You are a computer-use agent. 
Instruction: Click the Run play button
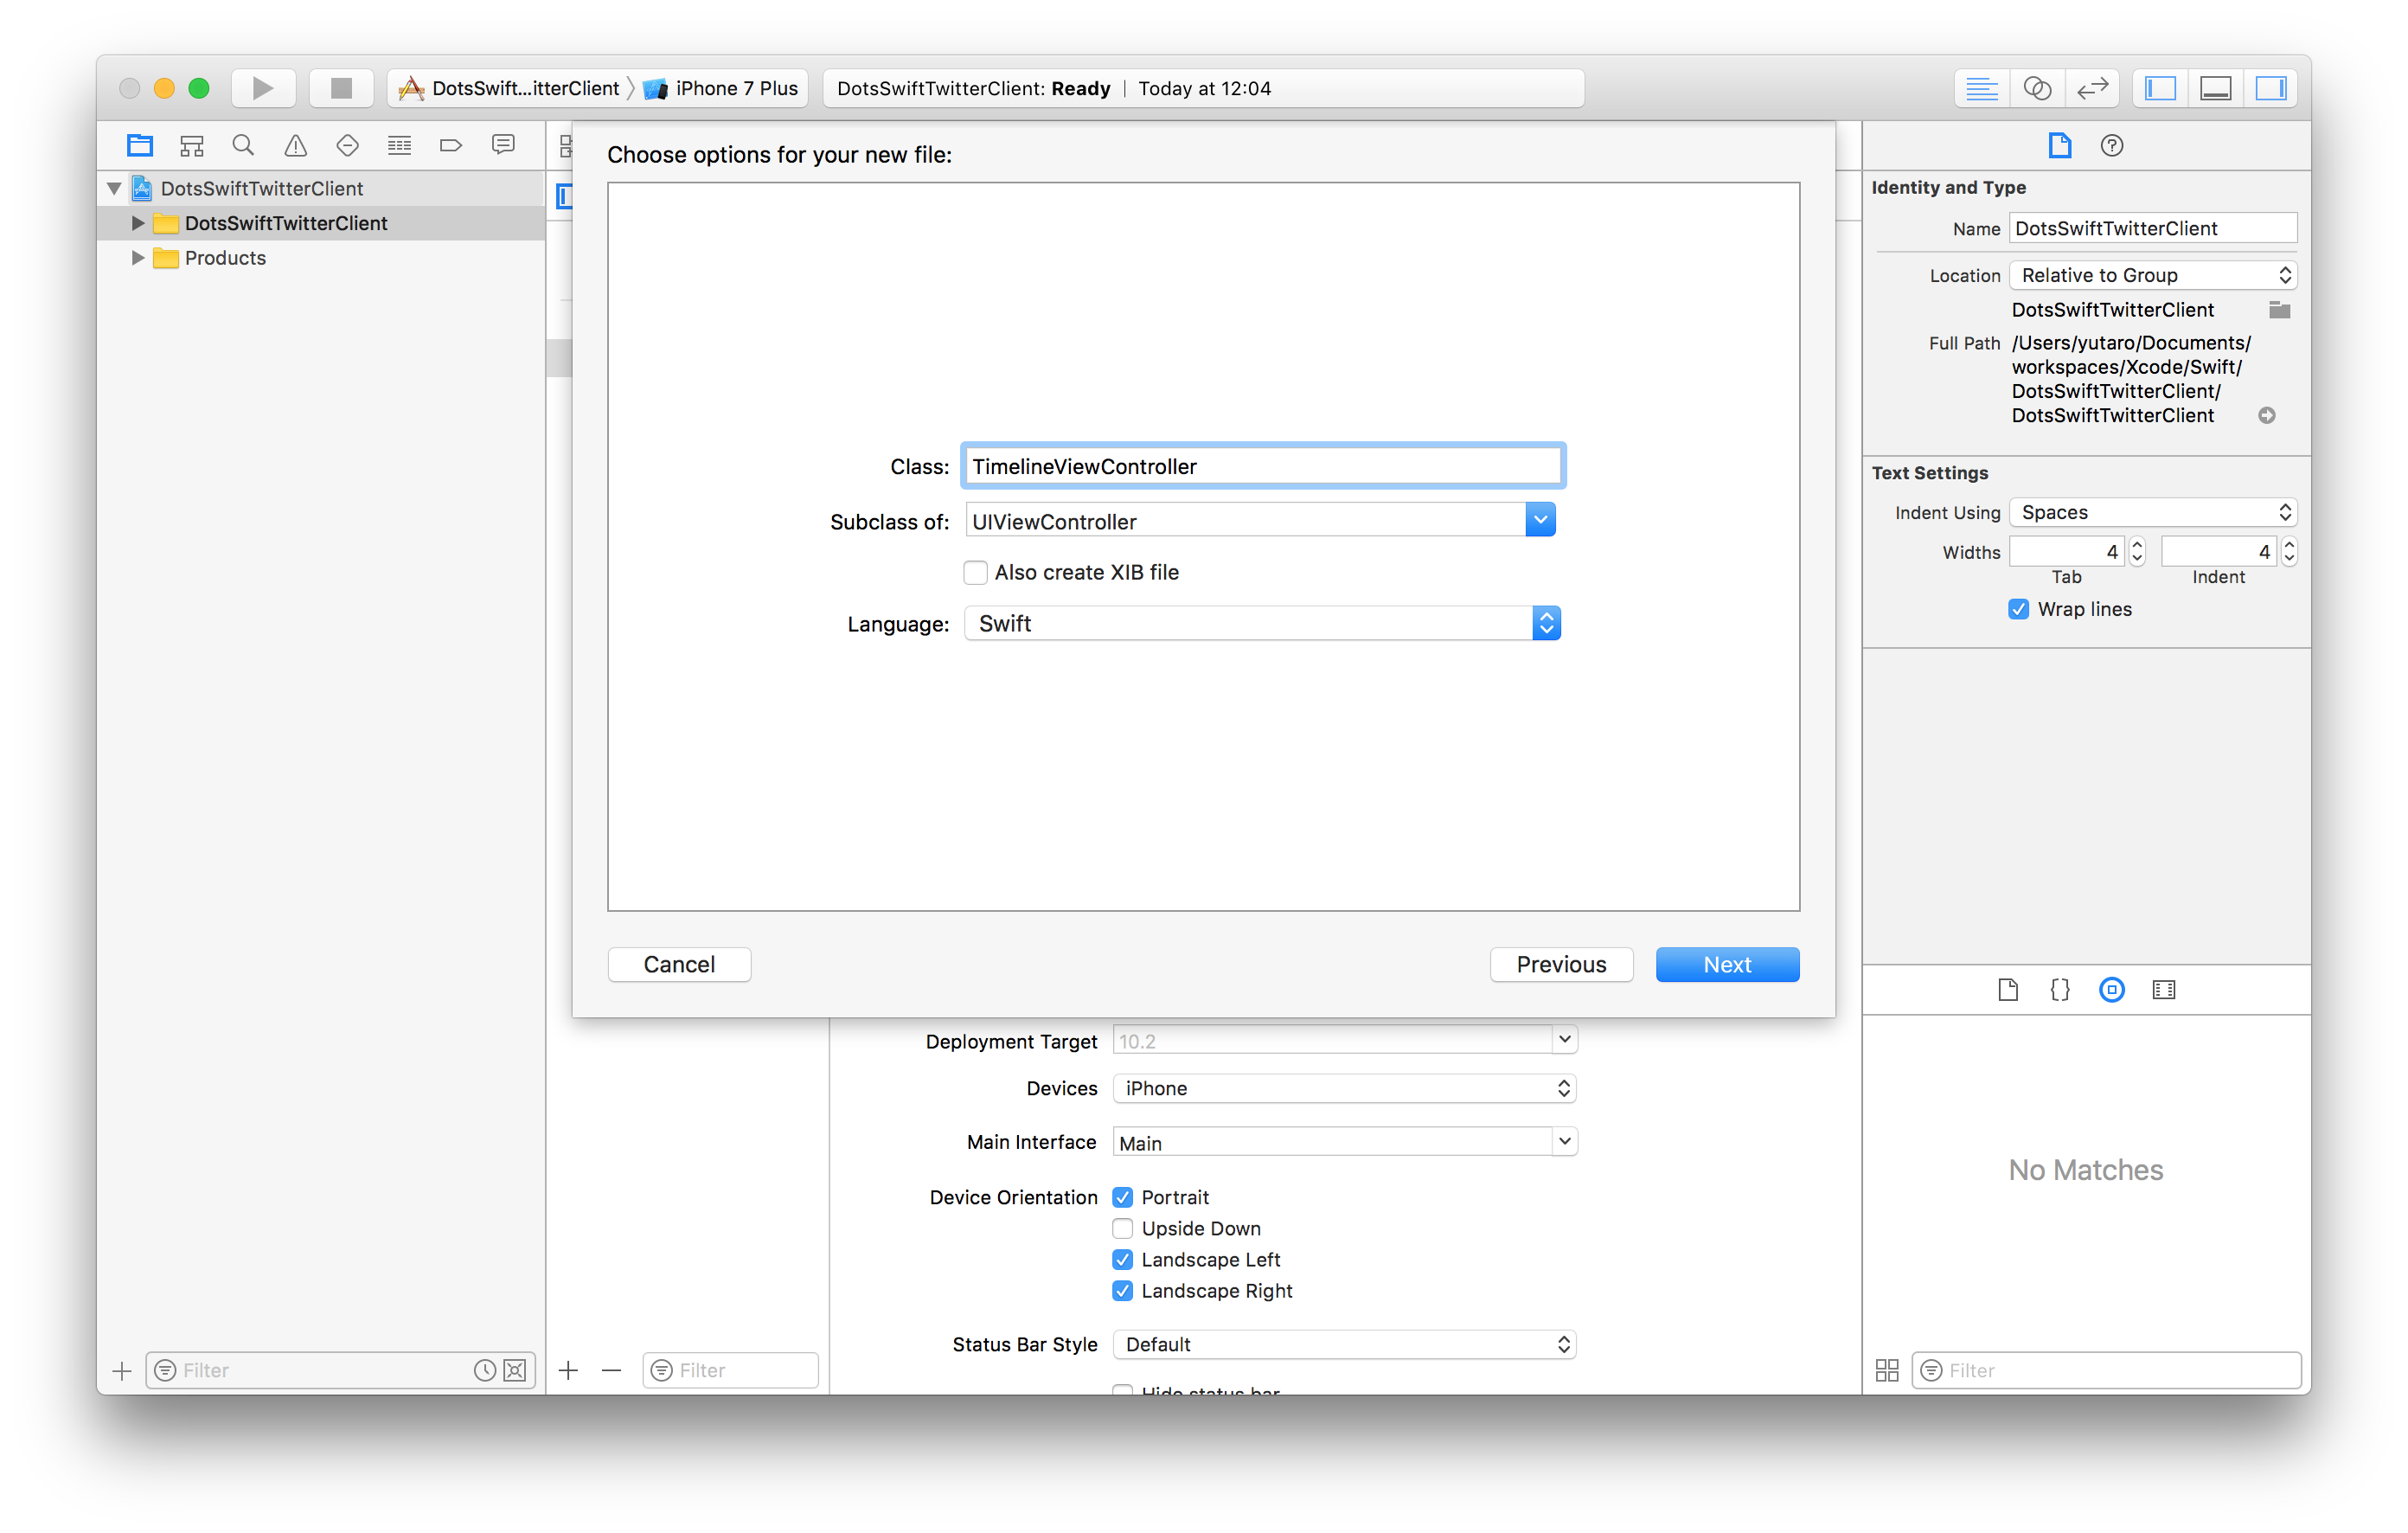262,88
